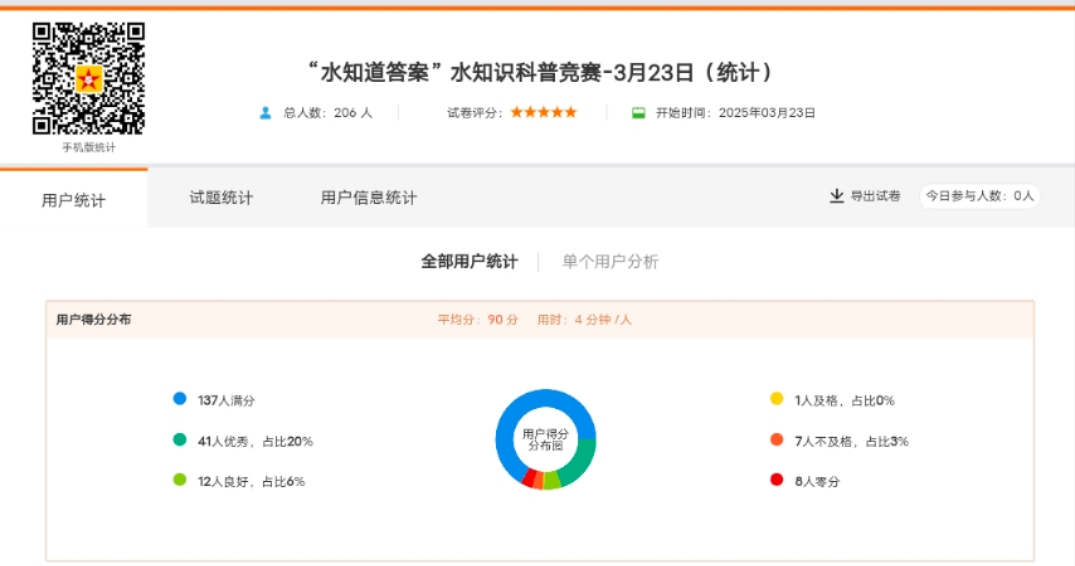Viewport: 1075px width, 566px height.
Task: Click the light green dot for 12人良好
Action: [180, 480]
